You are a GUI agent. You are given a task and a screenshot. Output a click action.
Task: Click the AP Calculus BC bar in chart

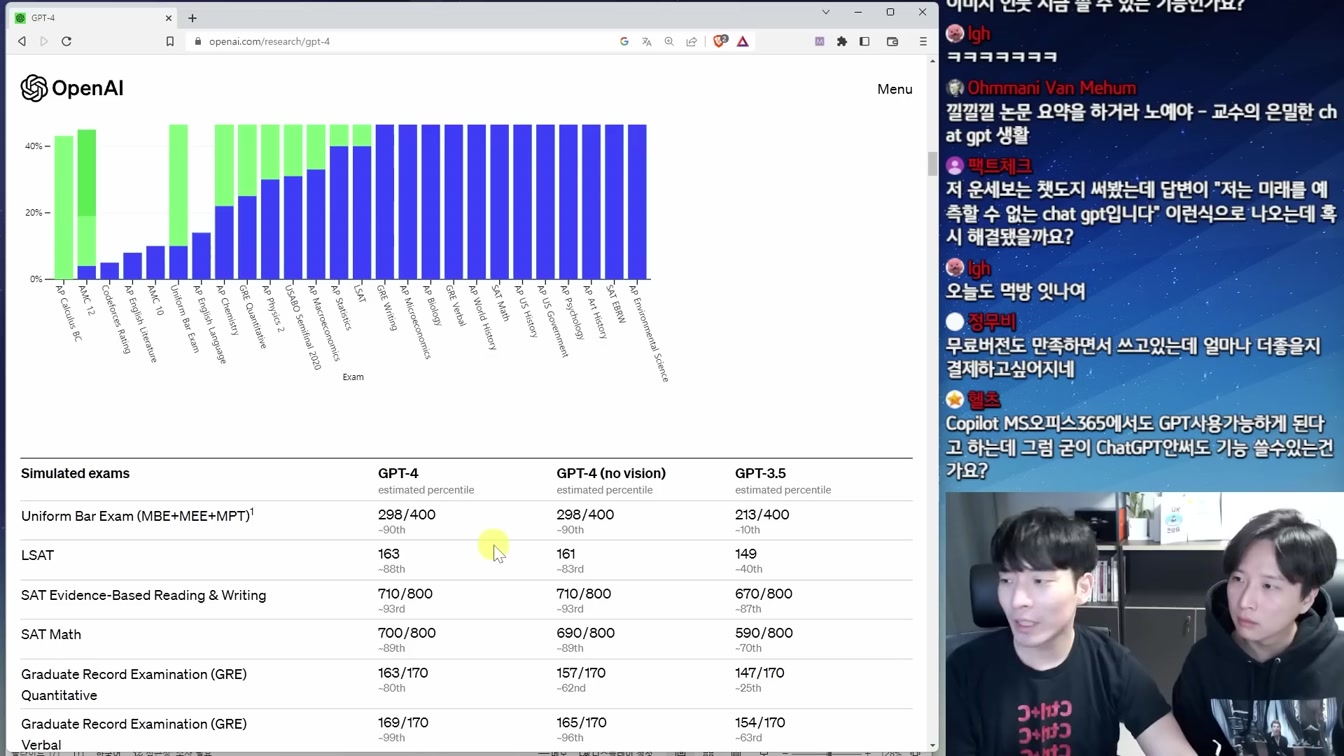tap(64, 207)
